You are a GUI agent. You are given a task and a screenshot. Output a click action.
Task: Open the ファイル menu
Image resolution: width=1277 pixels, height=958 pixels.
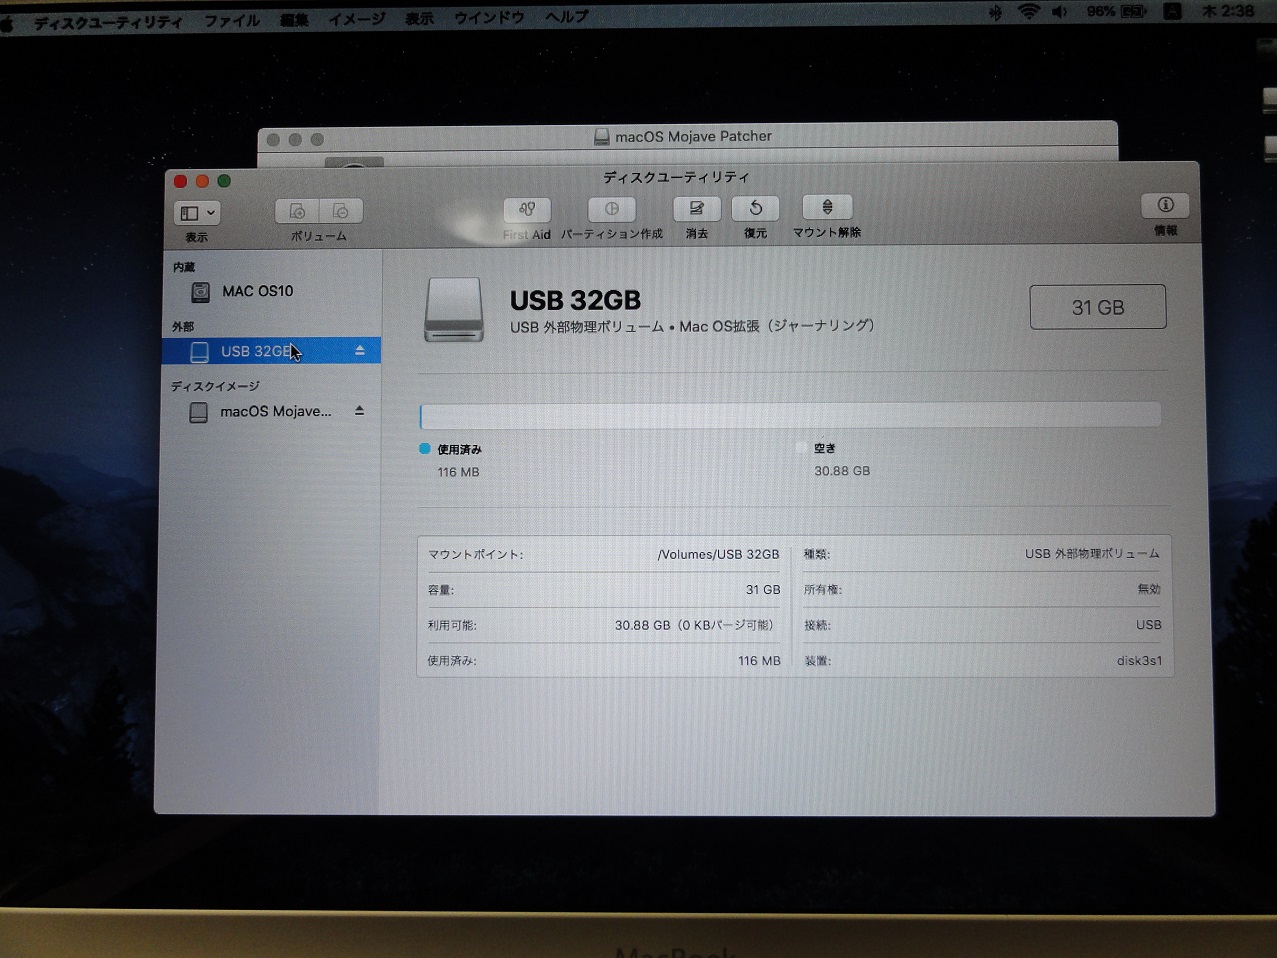click(x=232, y=20)
